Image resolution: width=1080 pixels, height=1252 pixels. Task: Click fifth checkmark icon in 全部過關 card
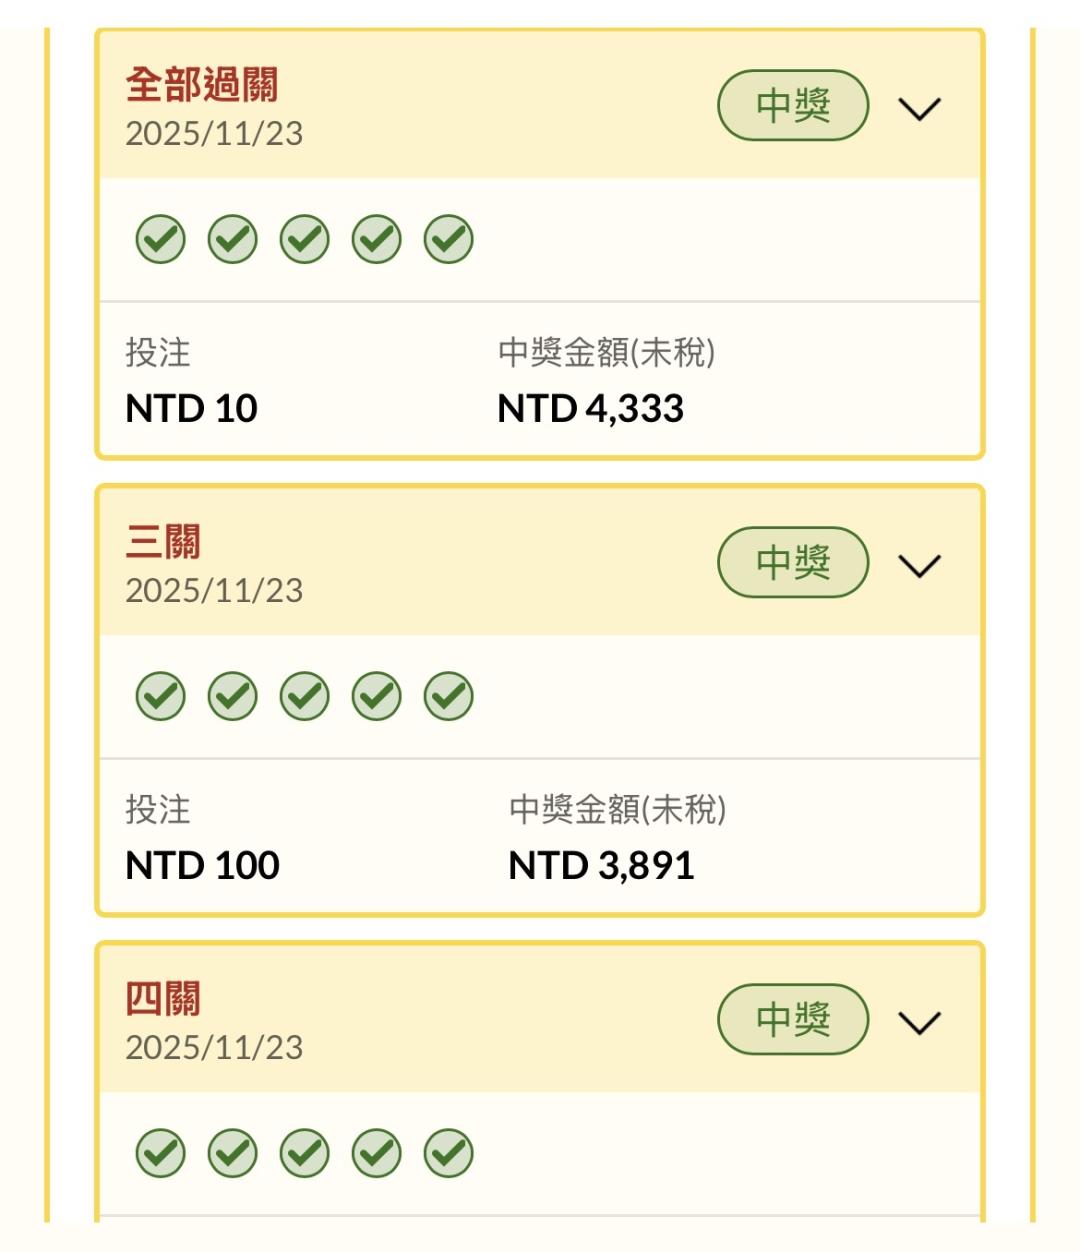(x=449, y=239)
